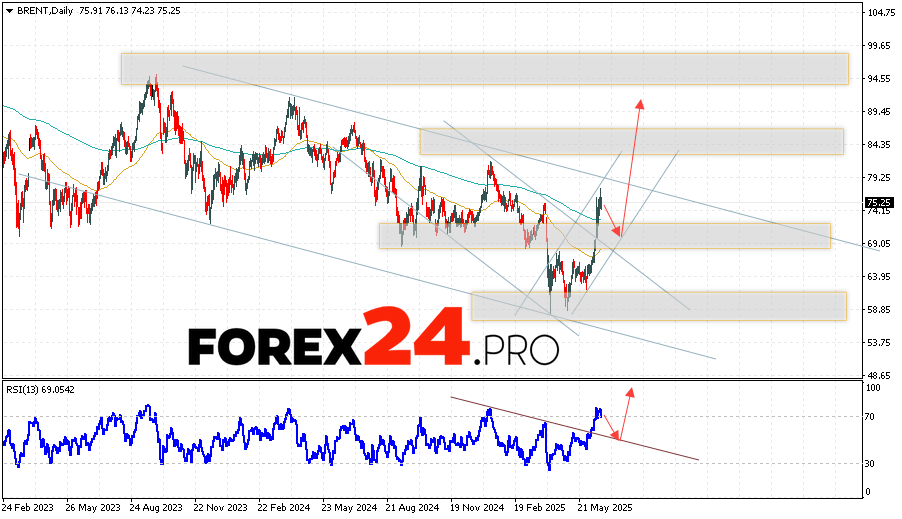Select the top gray resistance zone near 94.55
This screenshot has height=519, width=902.
(484, 68)
